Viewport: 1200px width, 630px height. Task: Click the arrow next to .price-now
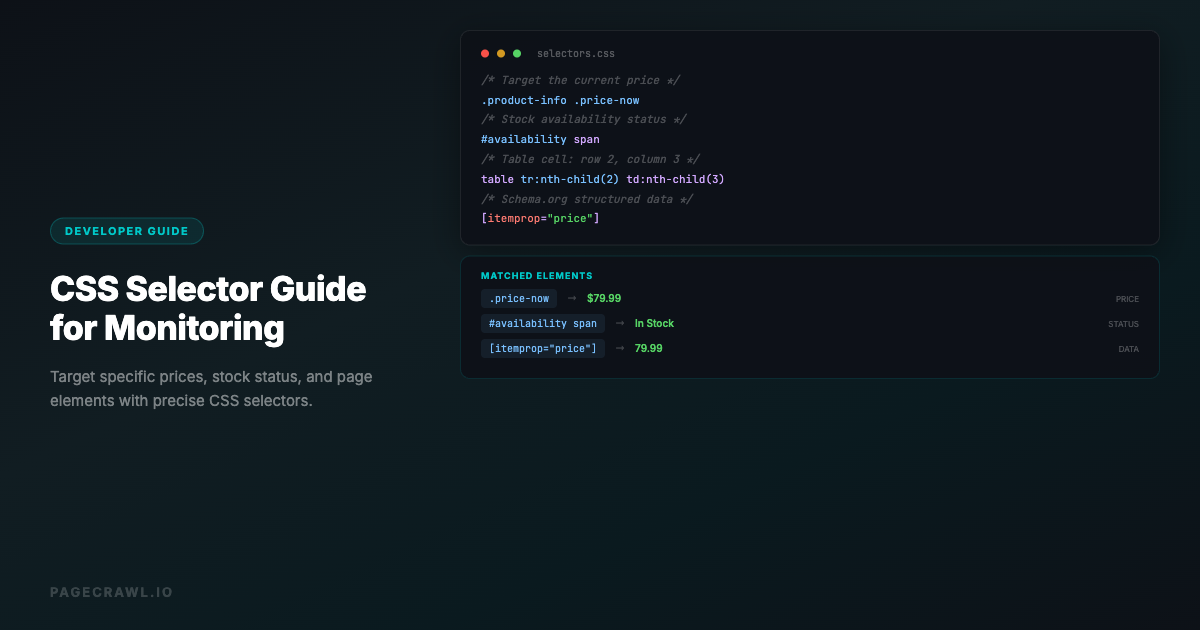click(572, 298)
